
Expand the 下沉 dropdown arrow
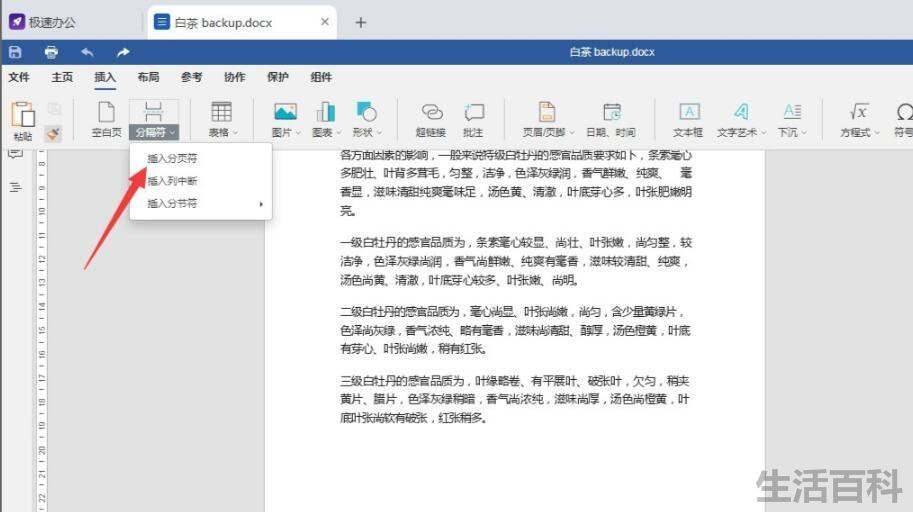pyautogui.click(x=804, y=133)
